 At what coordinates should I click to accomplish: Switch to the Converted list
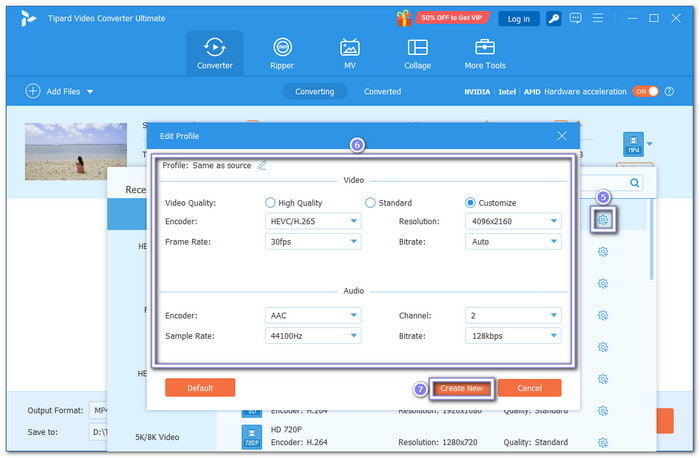pyautogui.click(x=382, y=92)
